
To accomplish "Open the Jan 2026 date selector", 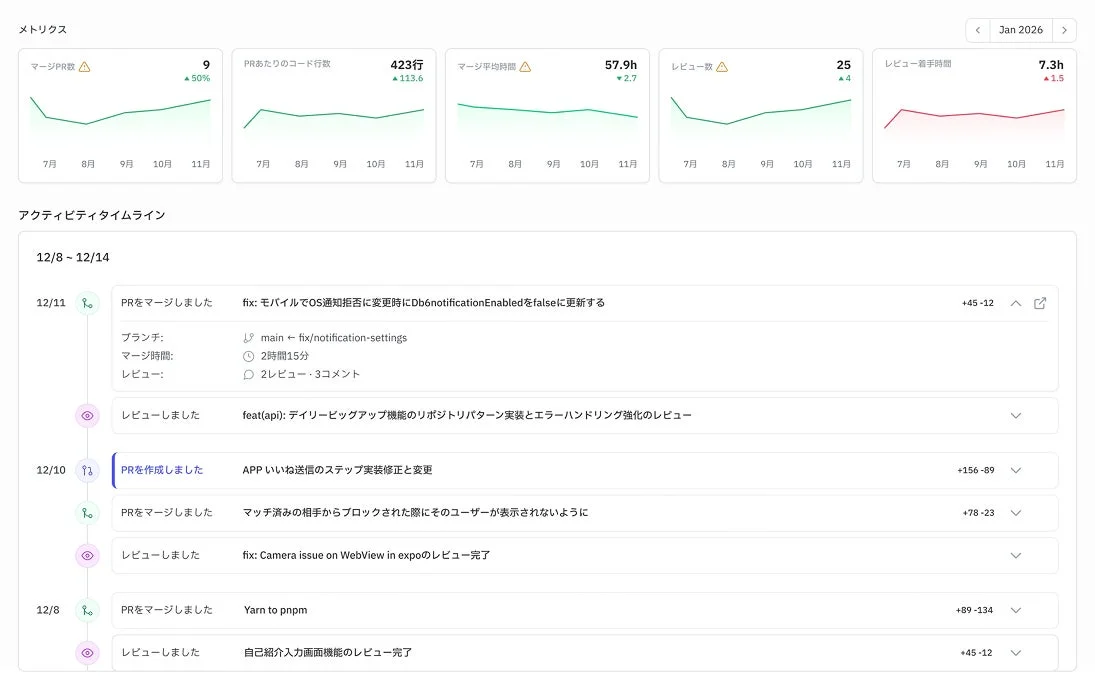I will pos(1021,30).
